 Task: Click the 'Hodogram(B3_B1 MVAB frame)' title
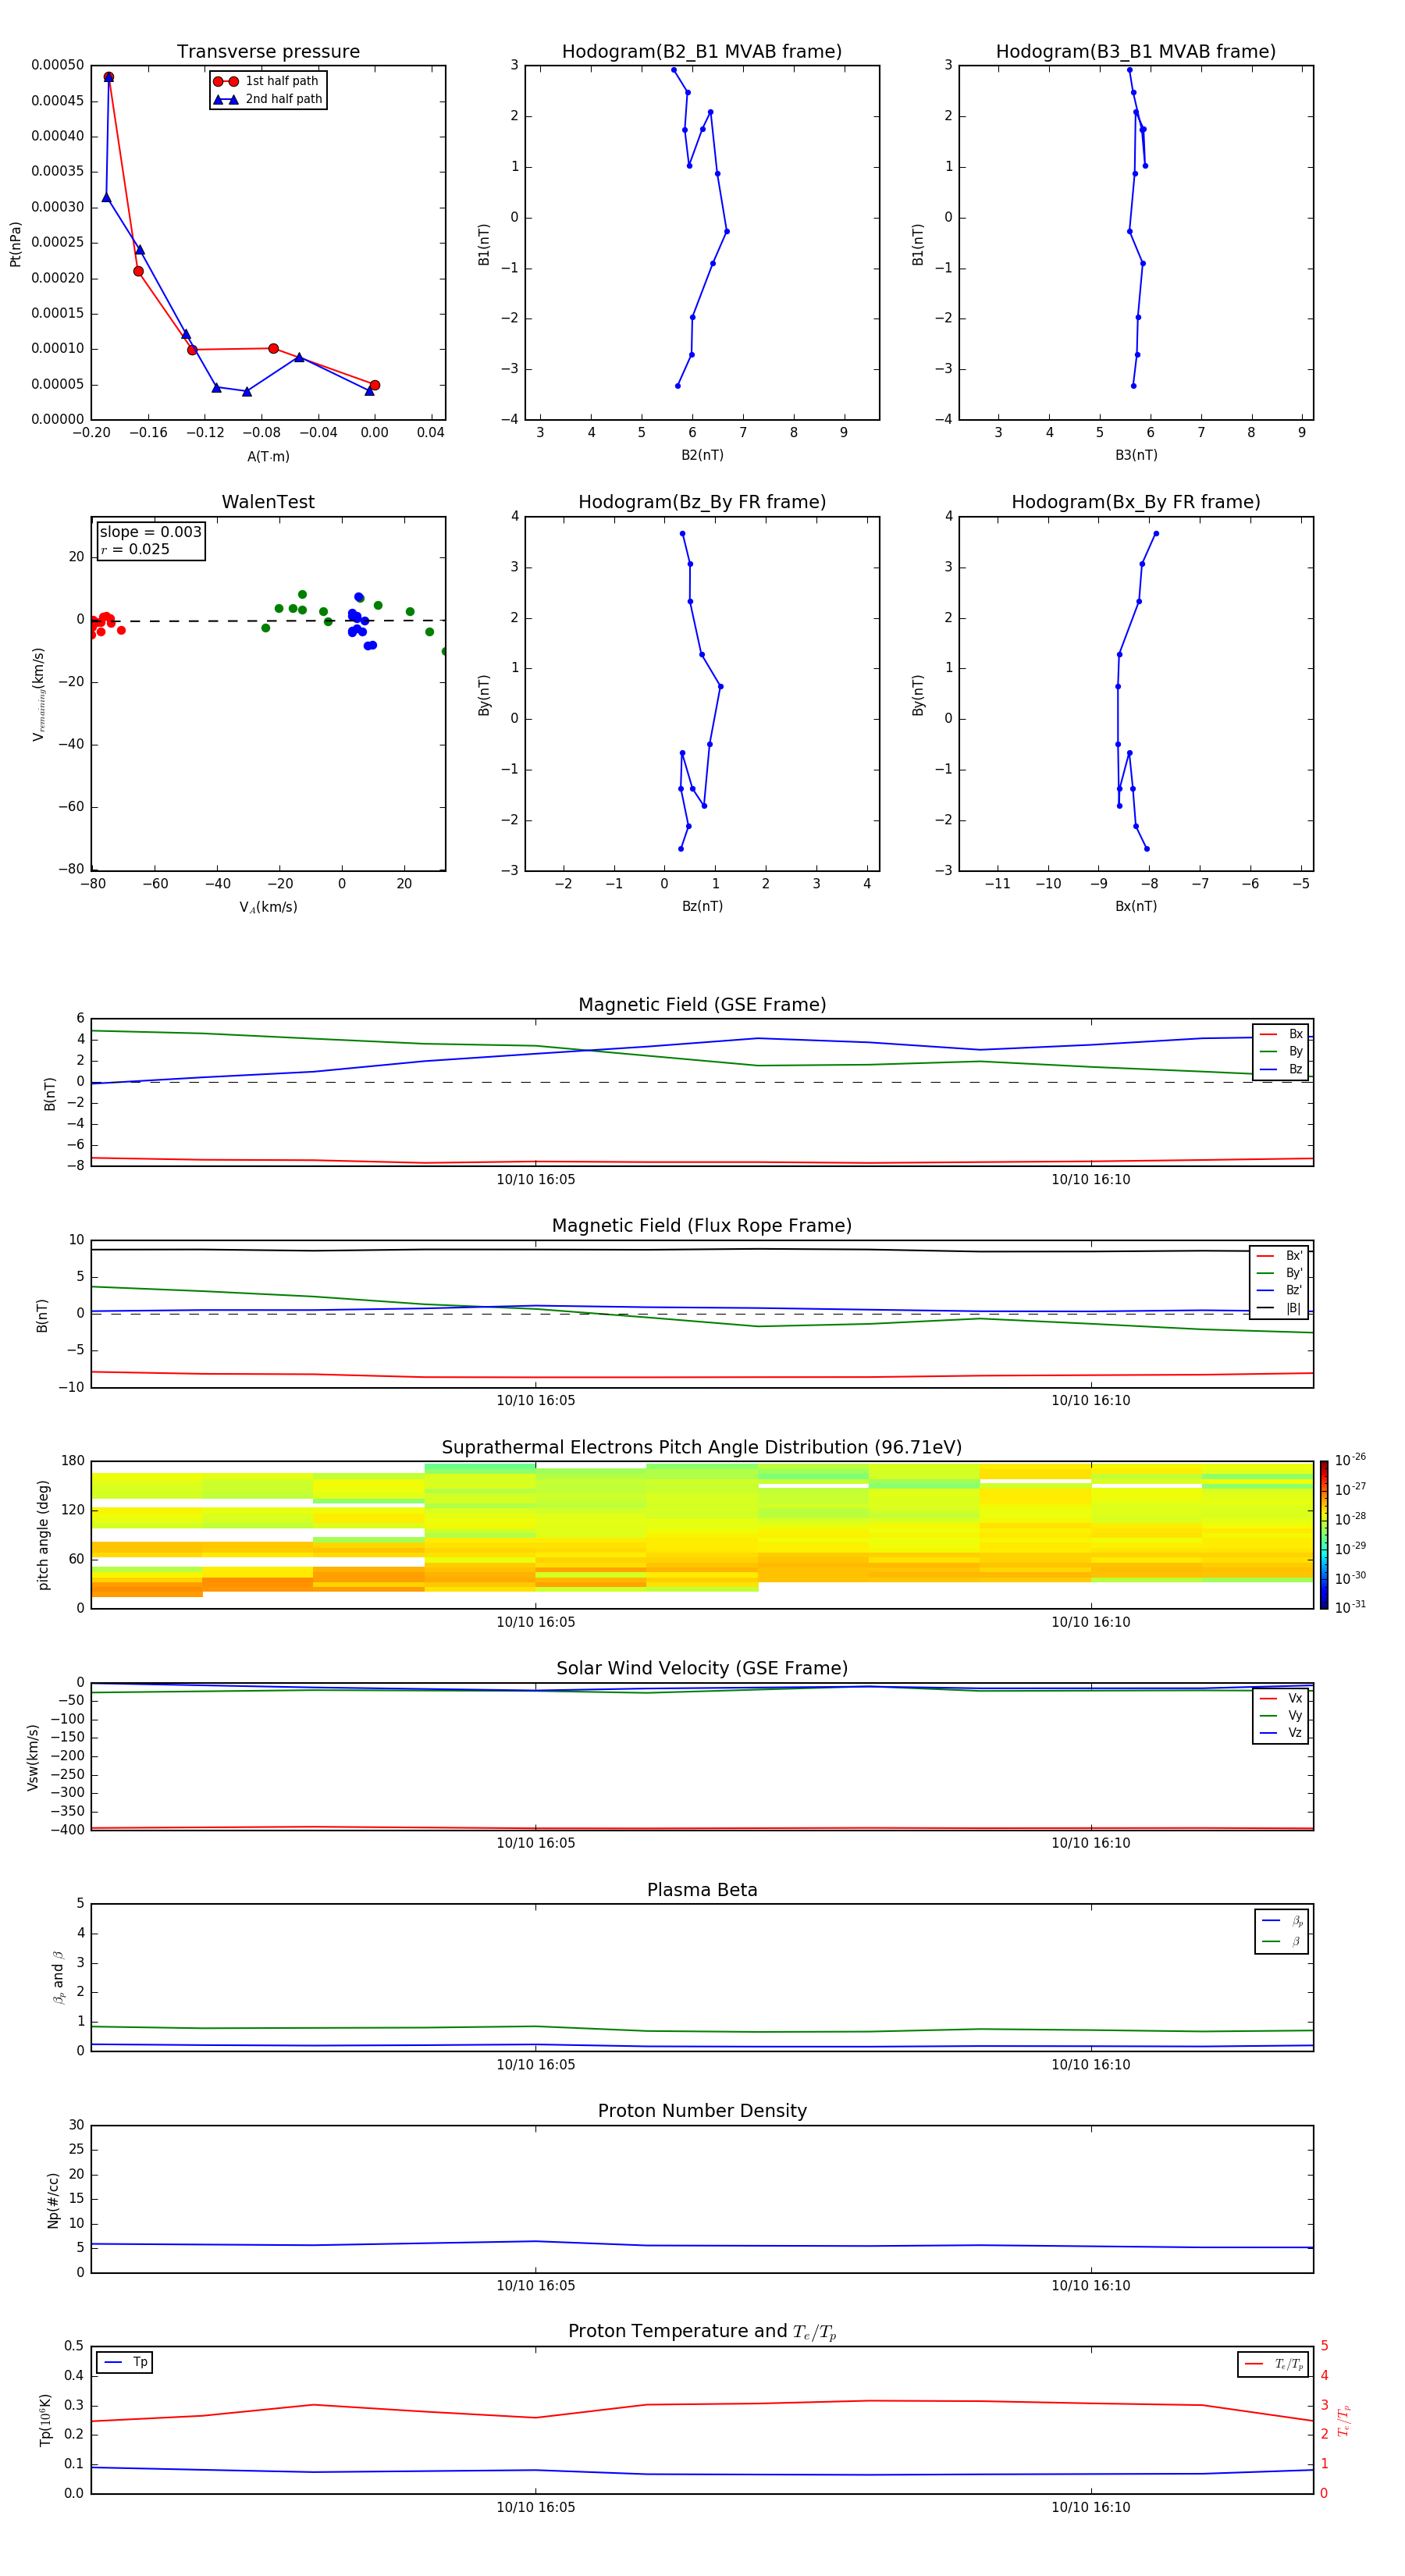(1135, 52)
